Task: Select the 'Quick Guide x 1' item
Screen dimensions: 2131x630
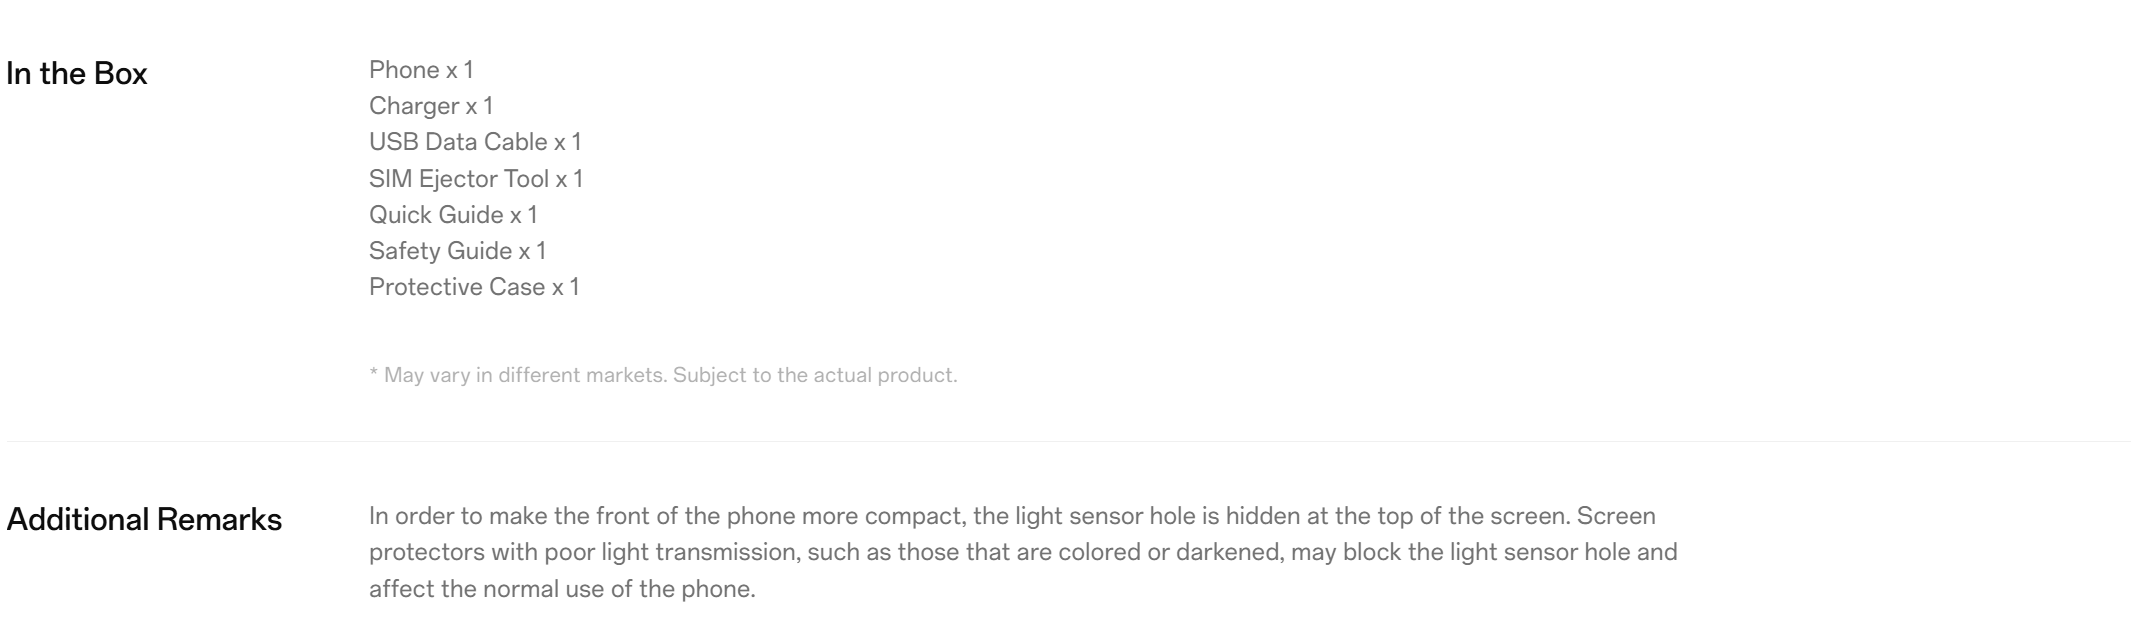Action: [x=453, y=215]
